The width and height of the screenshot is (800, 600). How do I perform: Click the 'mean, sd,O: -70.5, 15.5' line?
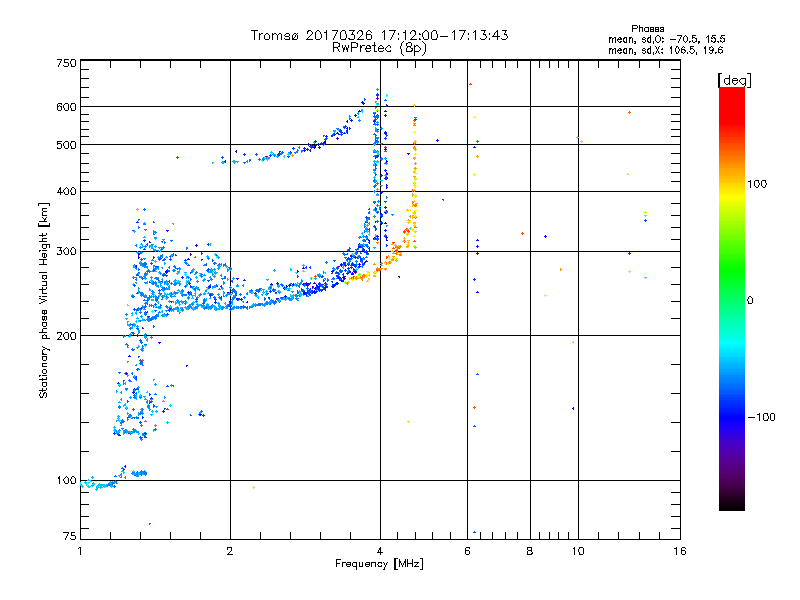click(666, 39)
